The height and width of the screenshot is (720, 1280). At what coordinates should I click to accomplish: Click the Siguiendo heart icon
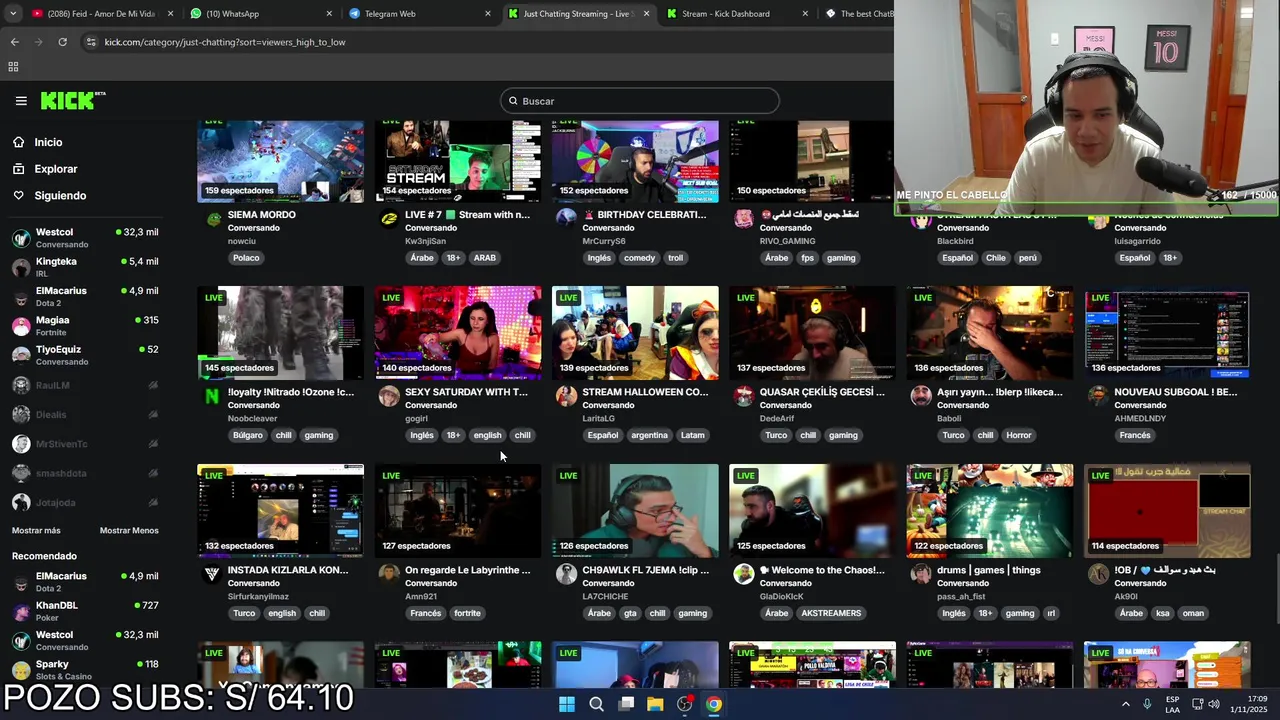click(18, 196)
